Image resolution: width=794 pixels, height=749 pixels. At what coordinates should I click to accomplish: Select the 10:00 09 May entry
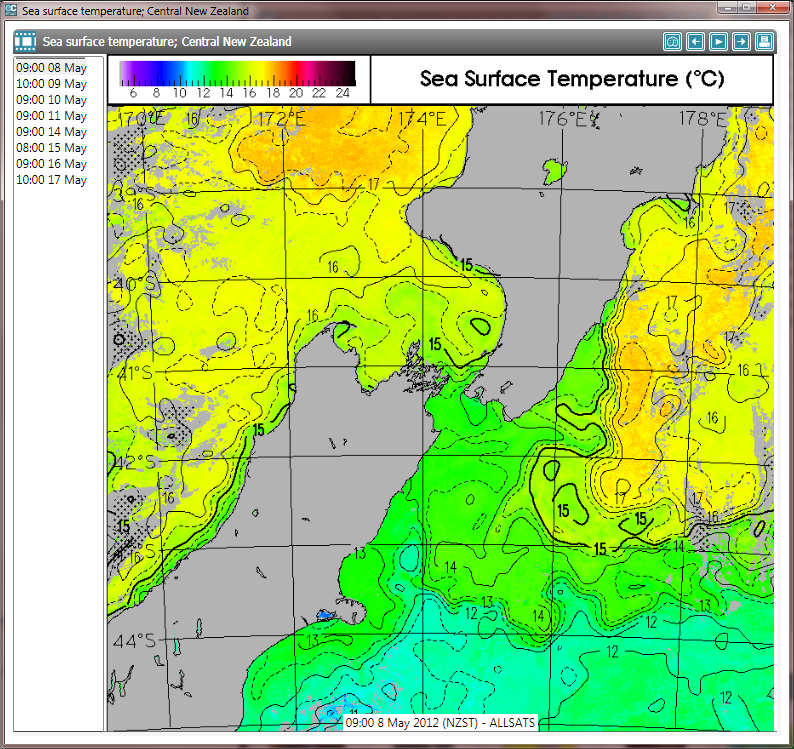point(51,84)
